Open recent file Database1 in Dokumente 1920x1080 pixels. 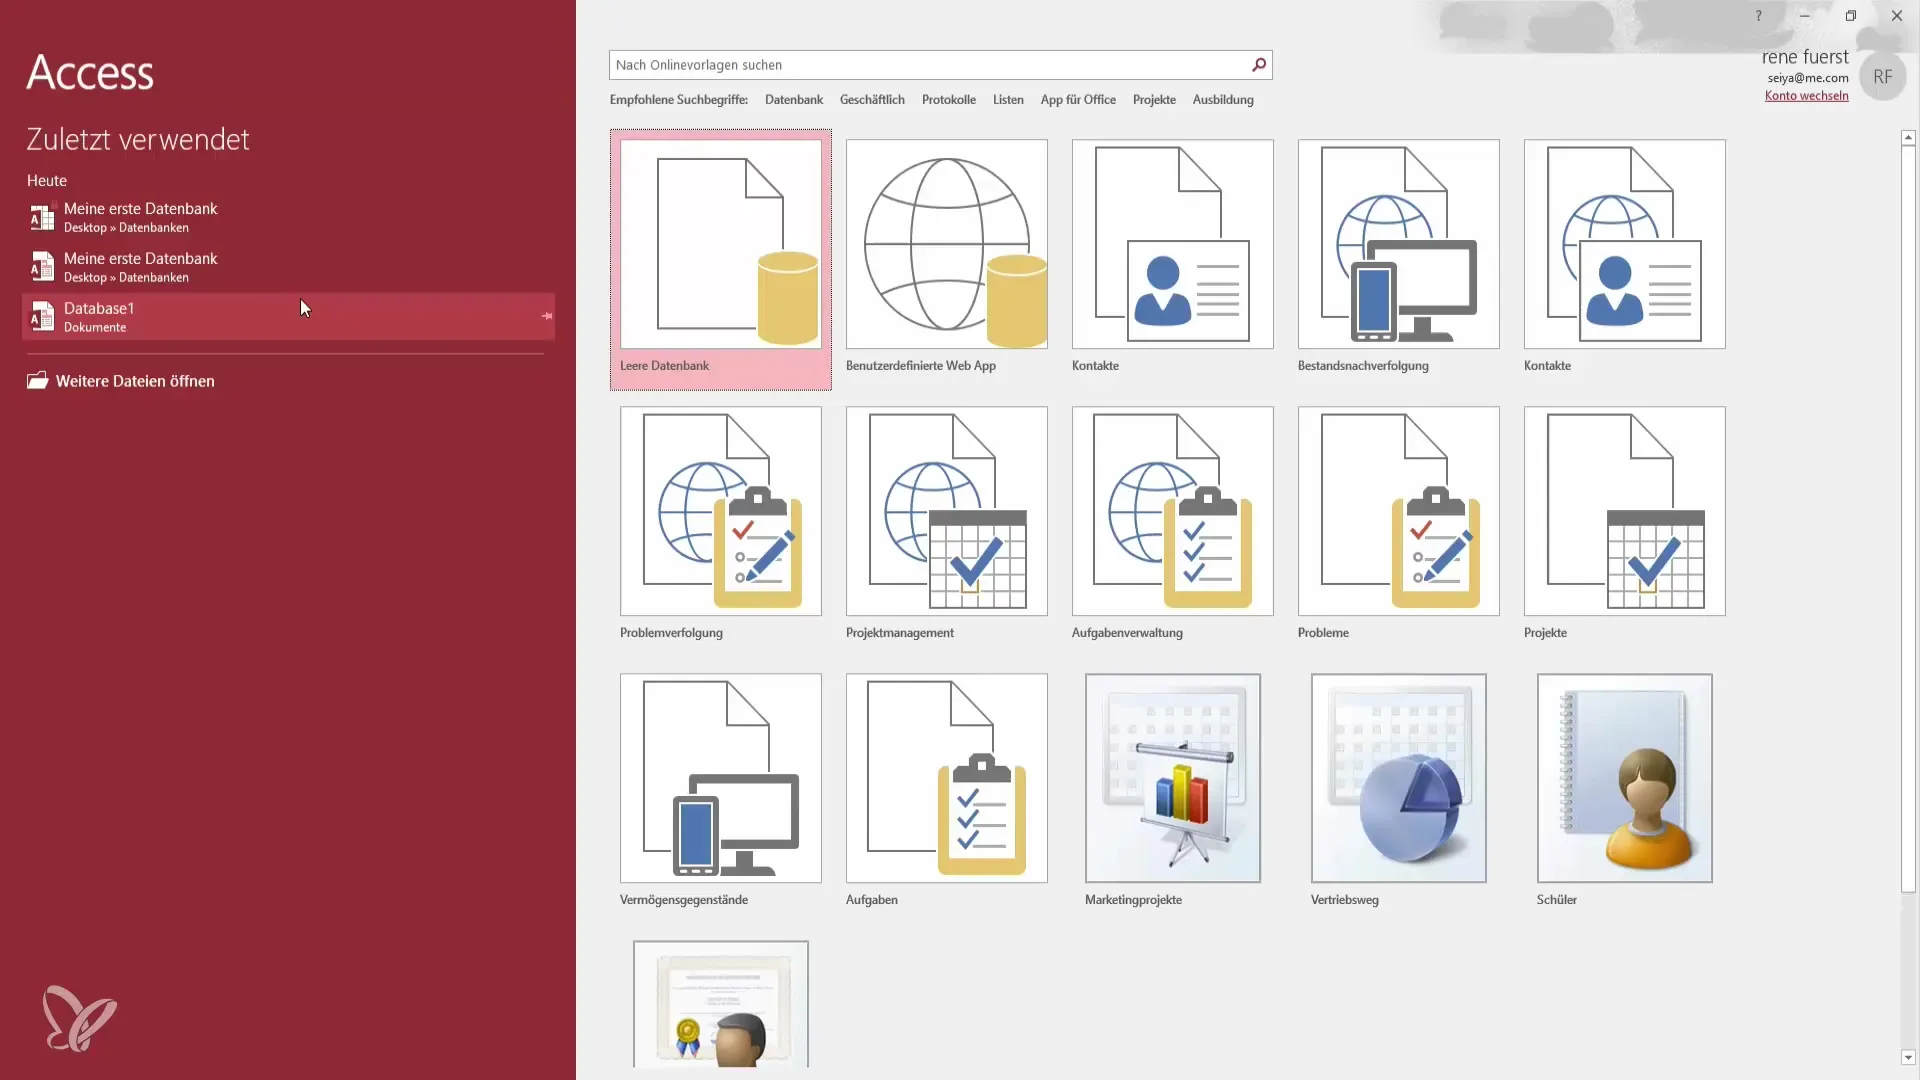coord(288,316)
